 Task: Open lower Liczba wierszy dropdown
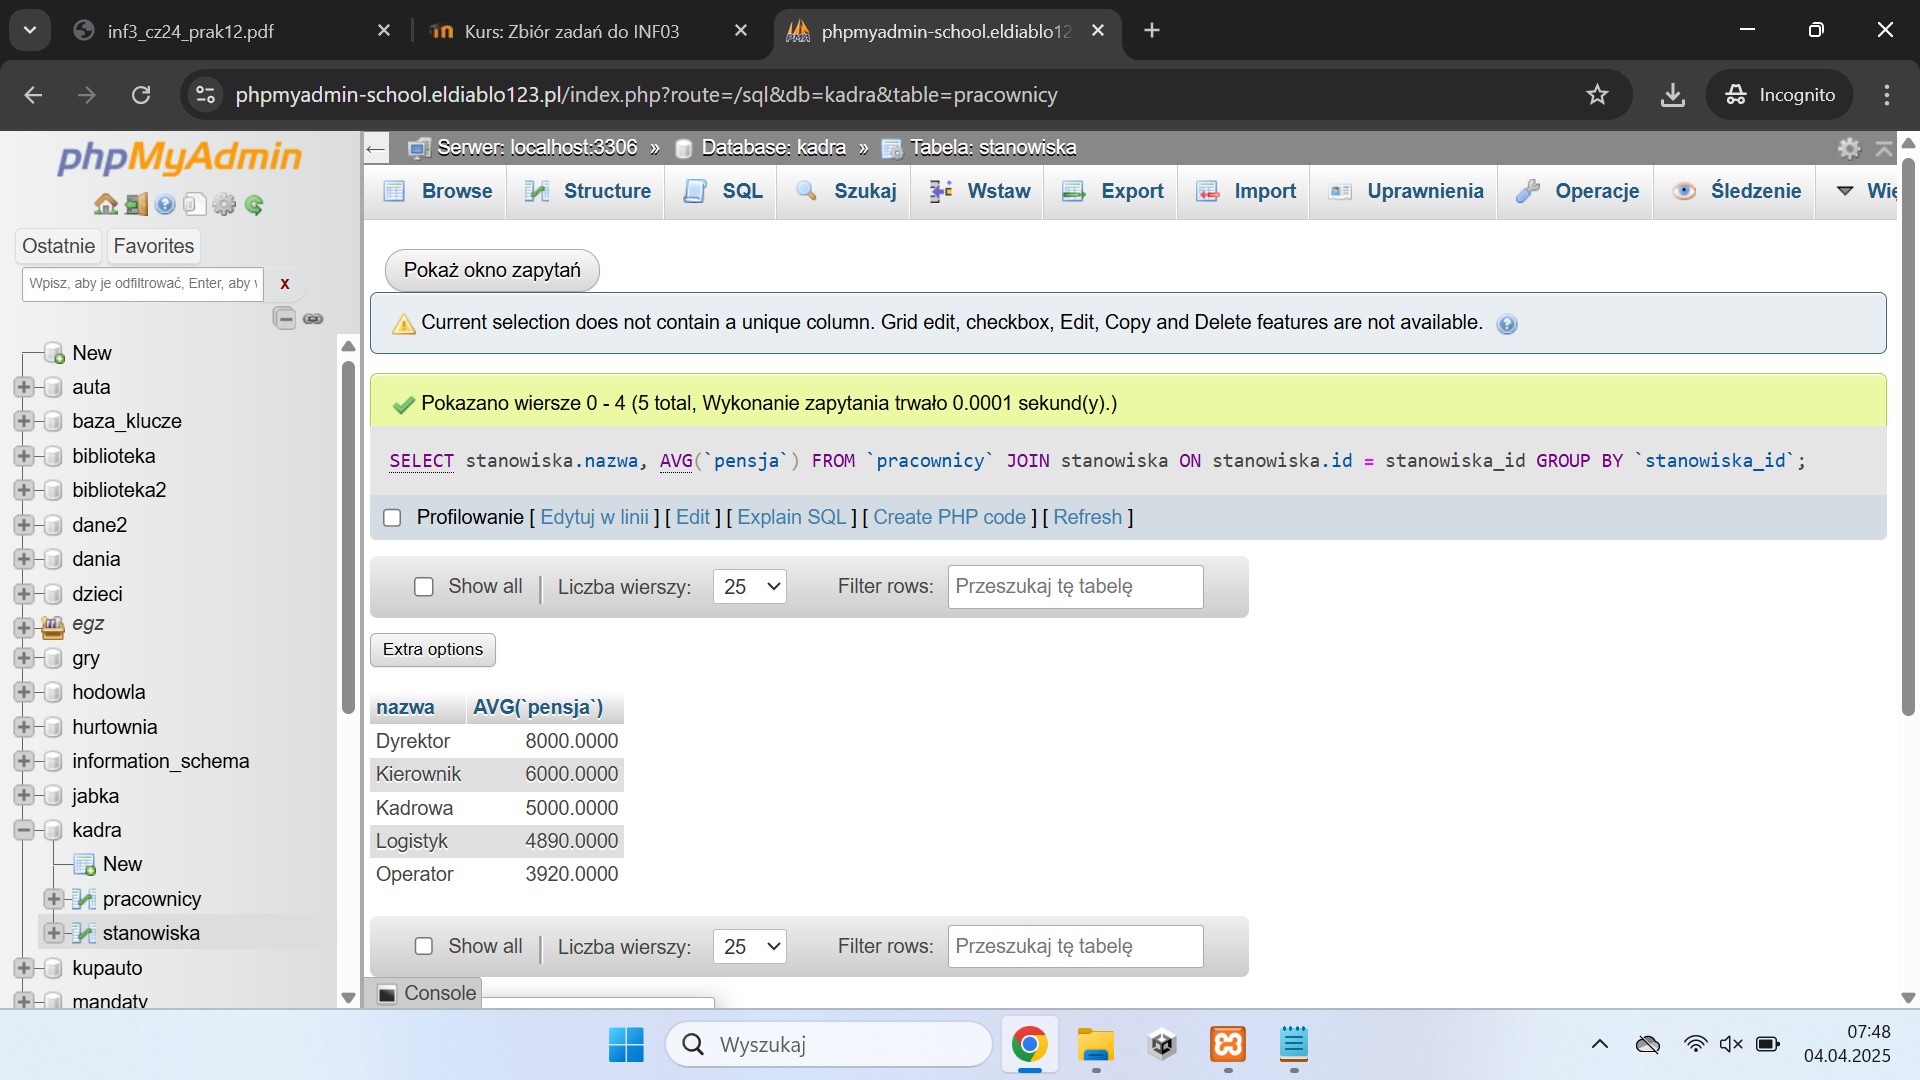tap(750, 947)
